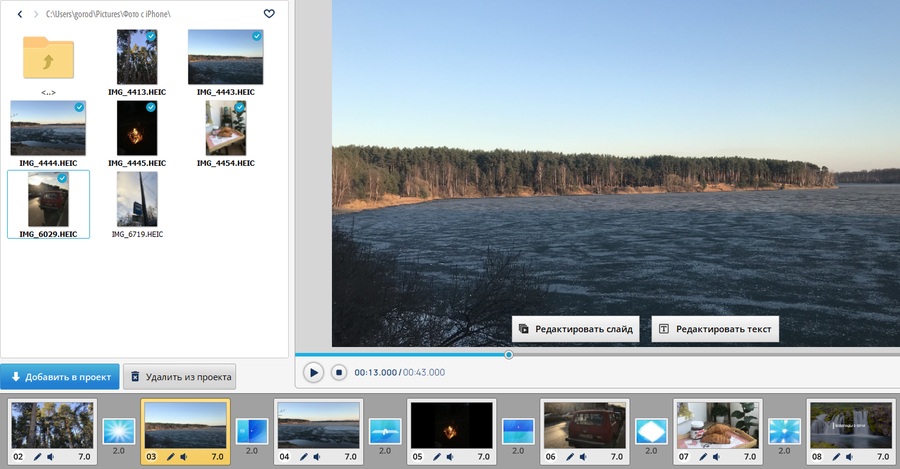Click the Редактировать слайд button
The width and height of the screenshot is (900, 469).
(x=575, y=329)
